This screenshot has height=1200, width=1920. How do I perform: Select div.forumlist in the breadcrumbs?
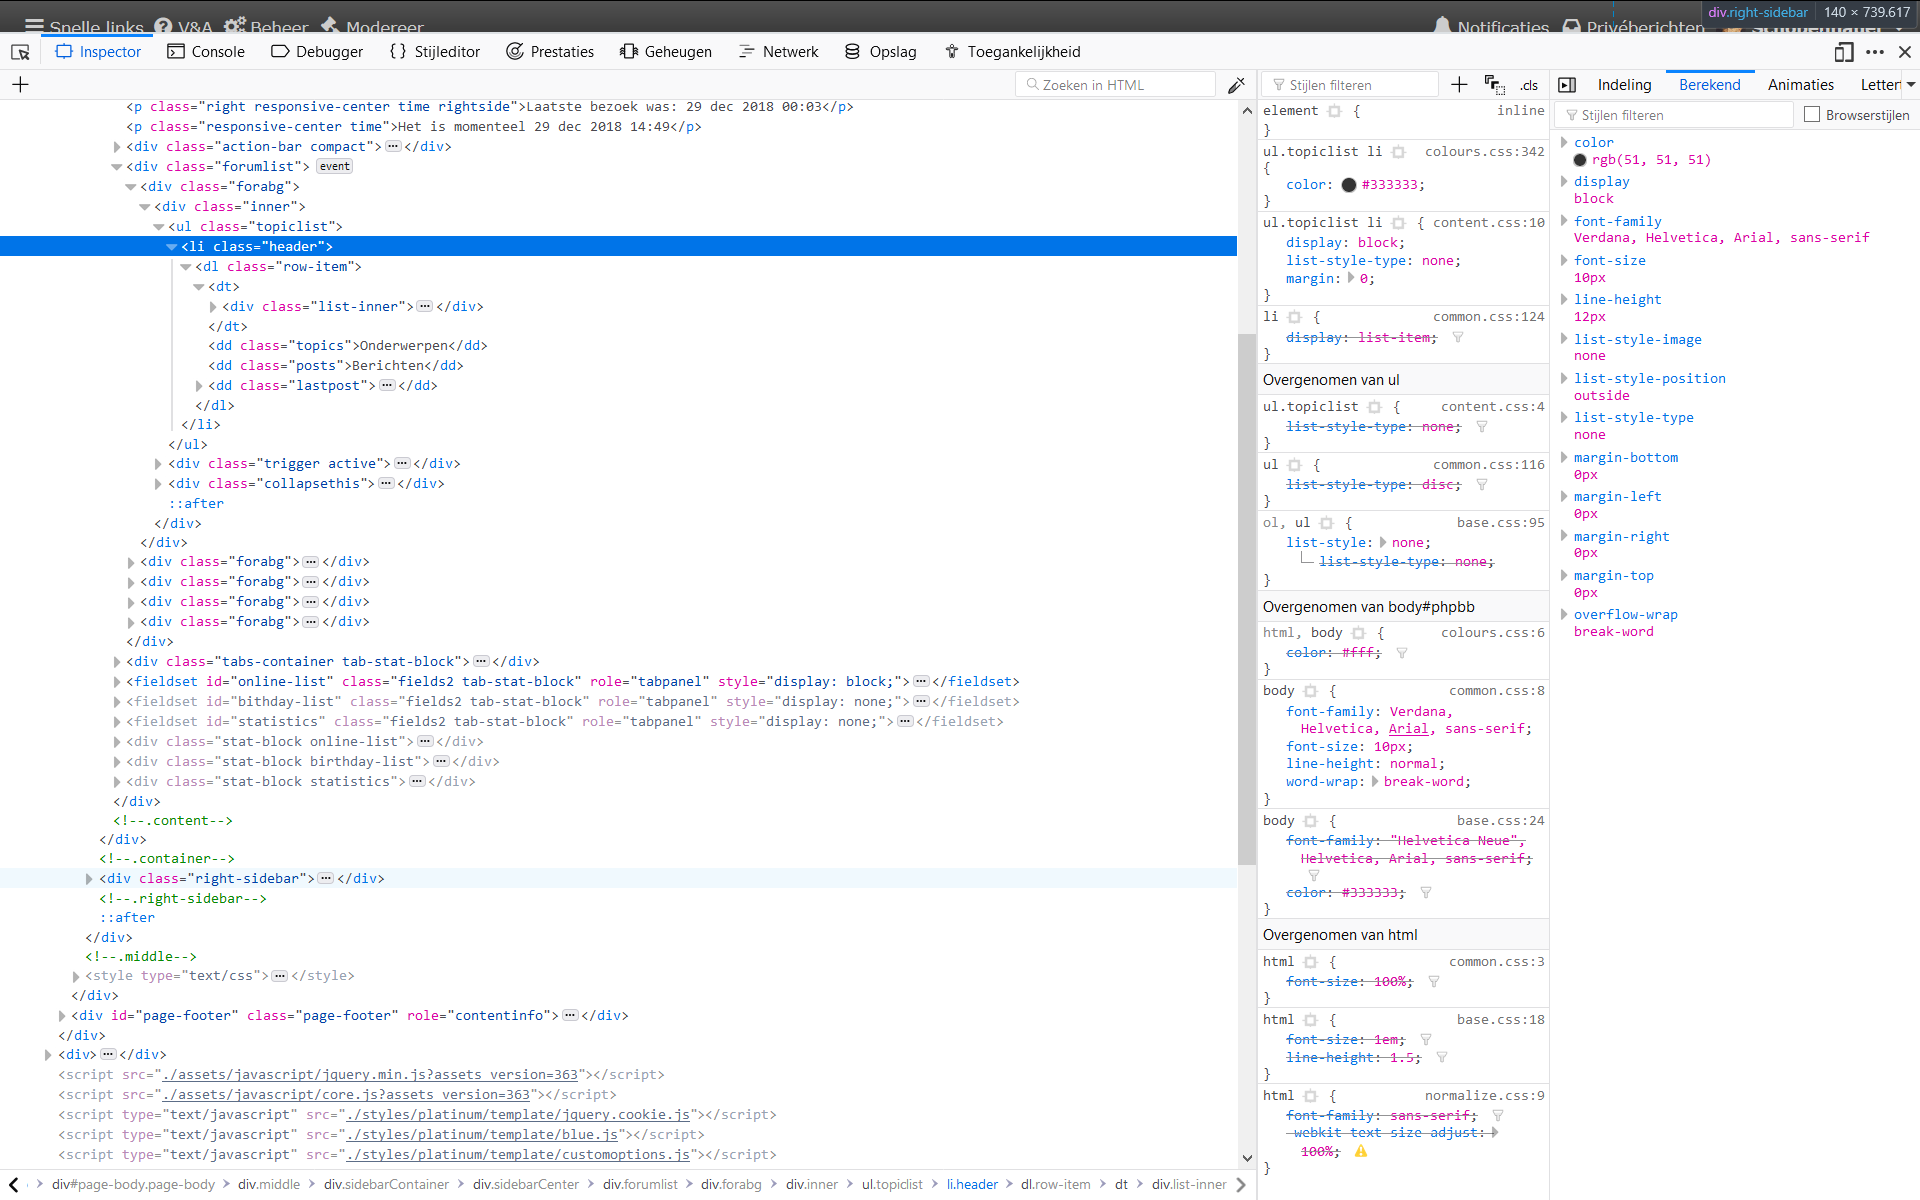640,1185
